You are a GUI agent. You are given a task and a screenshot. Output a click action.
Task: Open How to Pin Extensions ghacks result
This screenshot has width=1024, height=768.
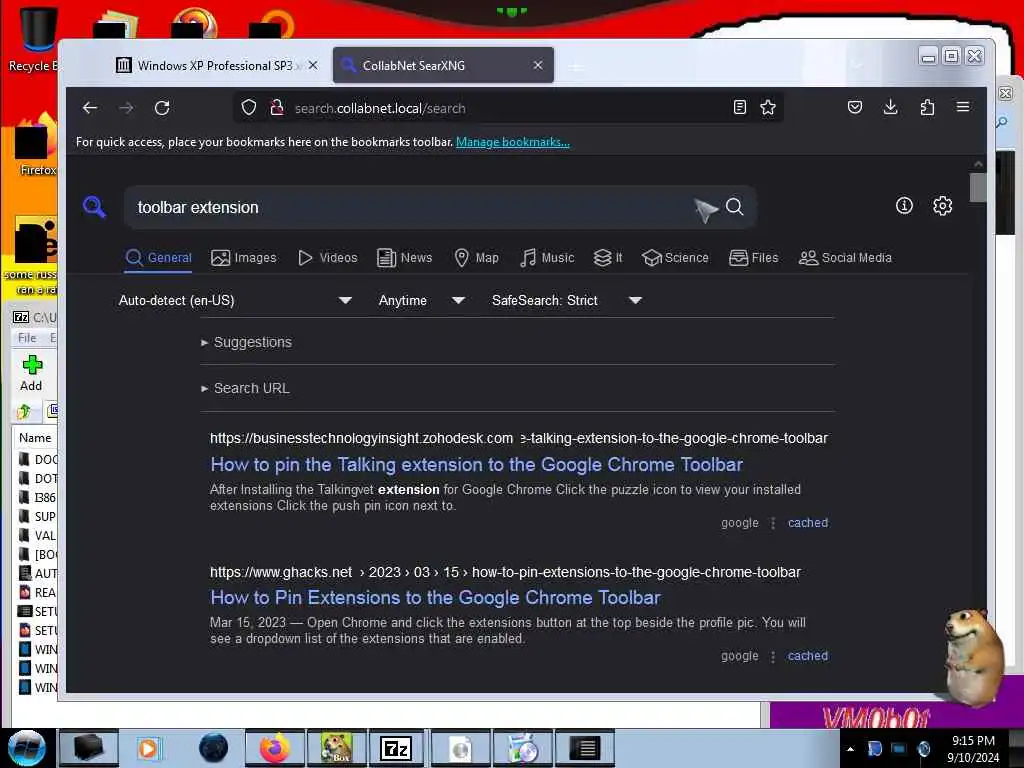point(435,598)
